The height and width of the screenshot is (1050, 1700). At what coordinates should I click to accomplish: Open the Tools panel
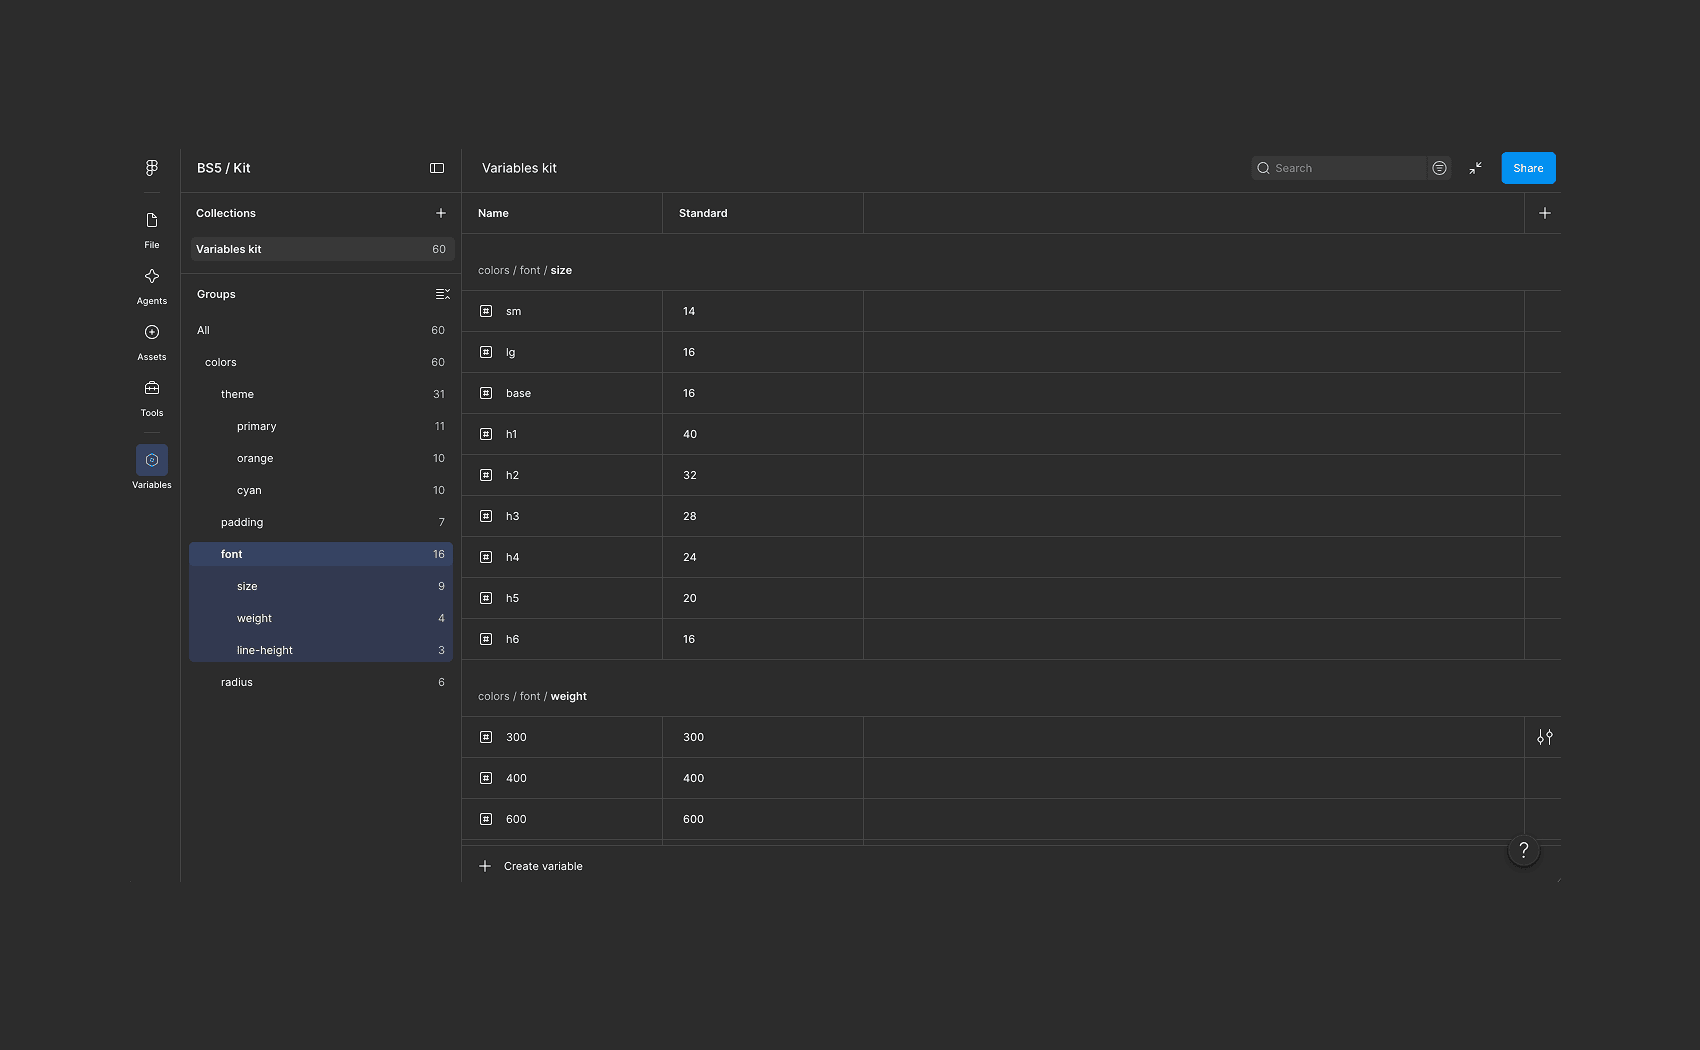[x=152, y=398]
